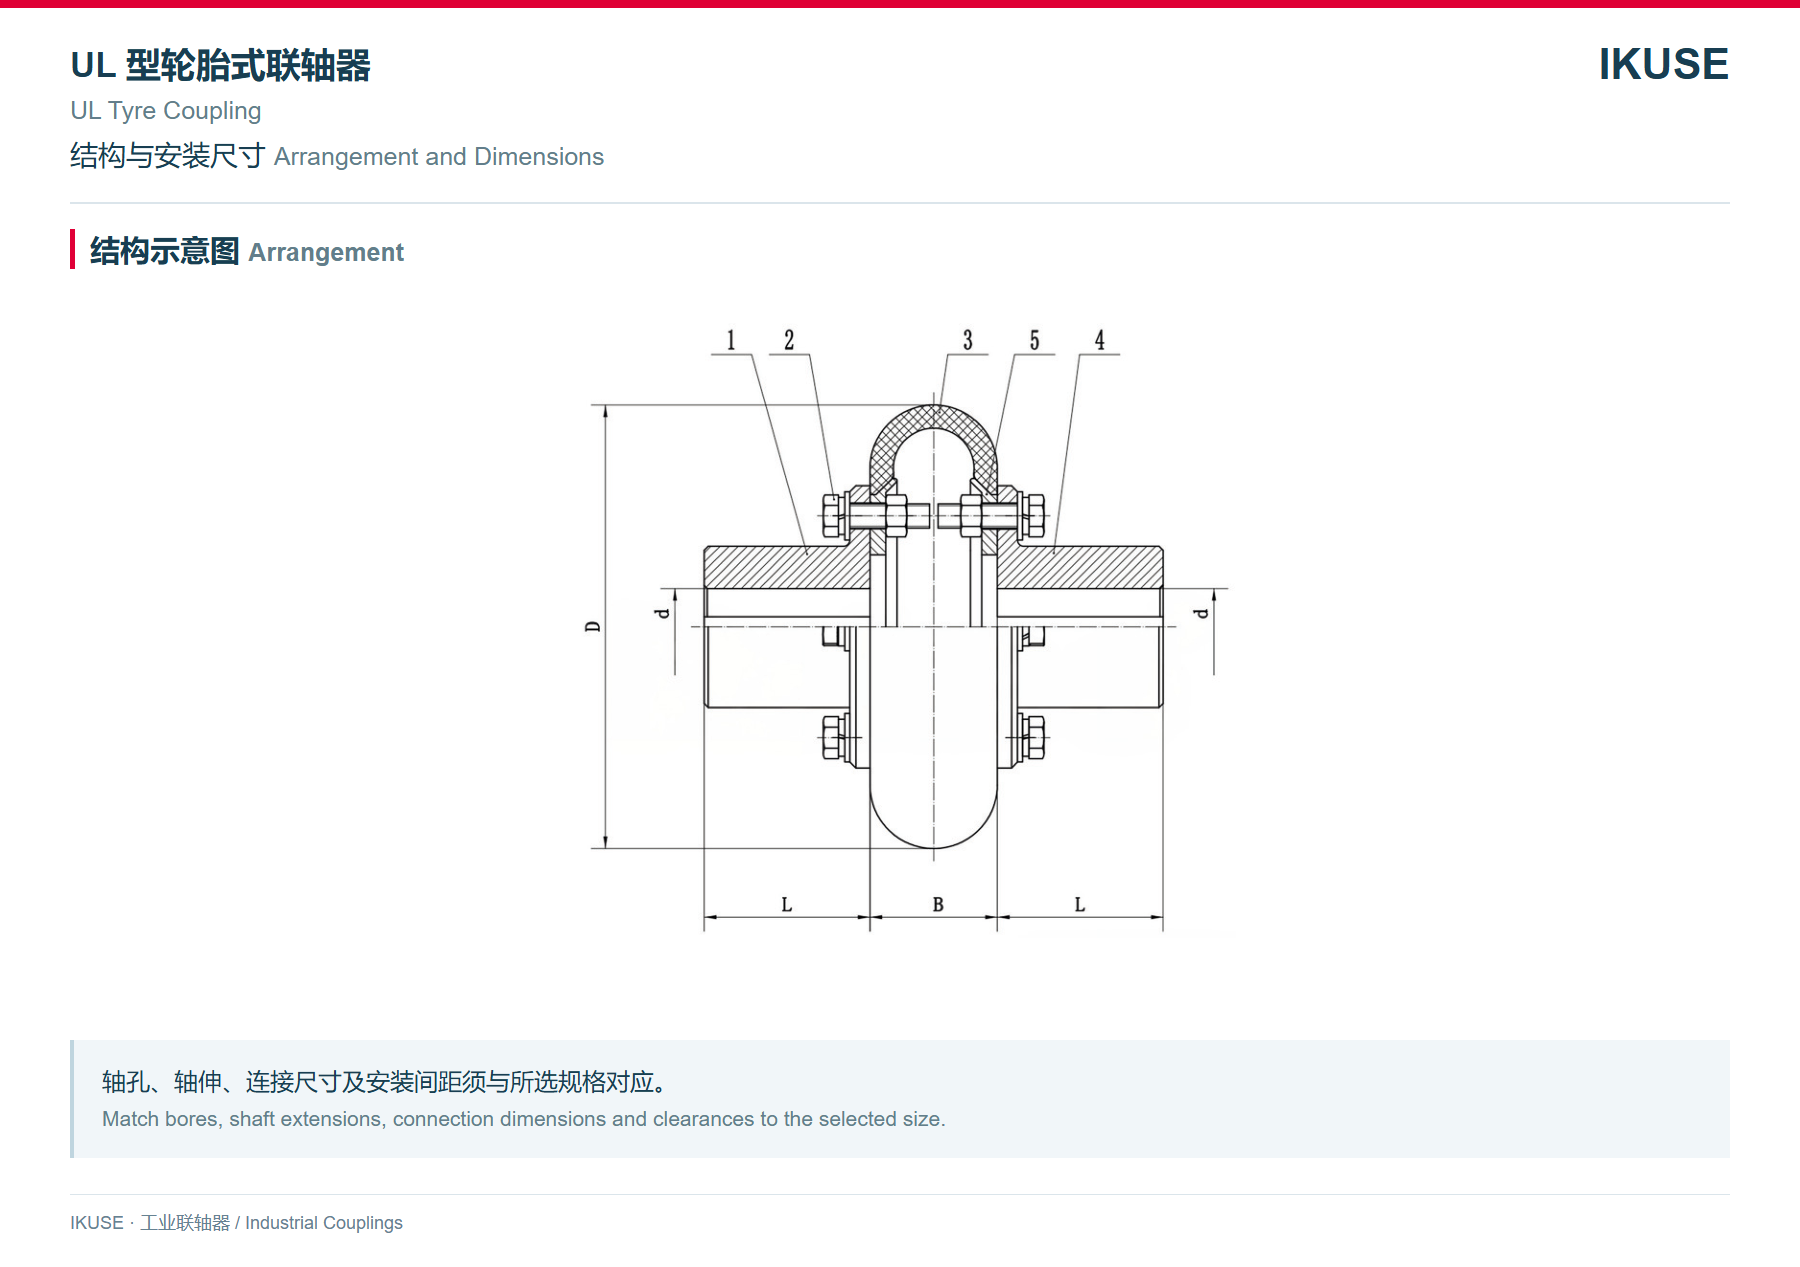
Task: Click the D diameter dimension label
Action: coord(592,627)
